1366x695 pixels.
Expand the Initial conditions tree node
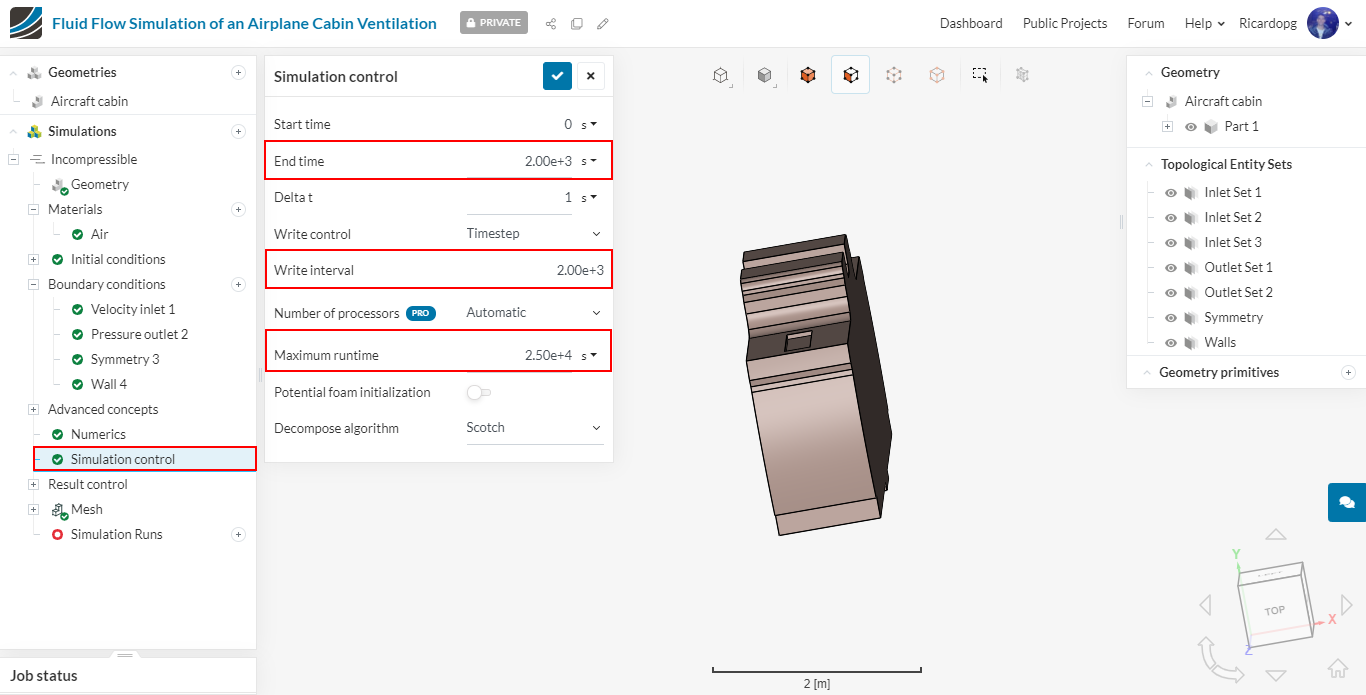coord(33,259)
